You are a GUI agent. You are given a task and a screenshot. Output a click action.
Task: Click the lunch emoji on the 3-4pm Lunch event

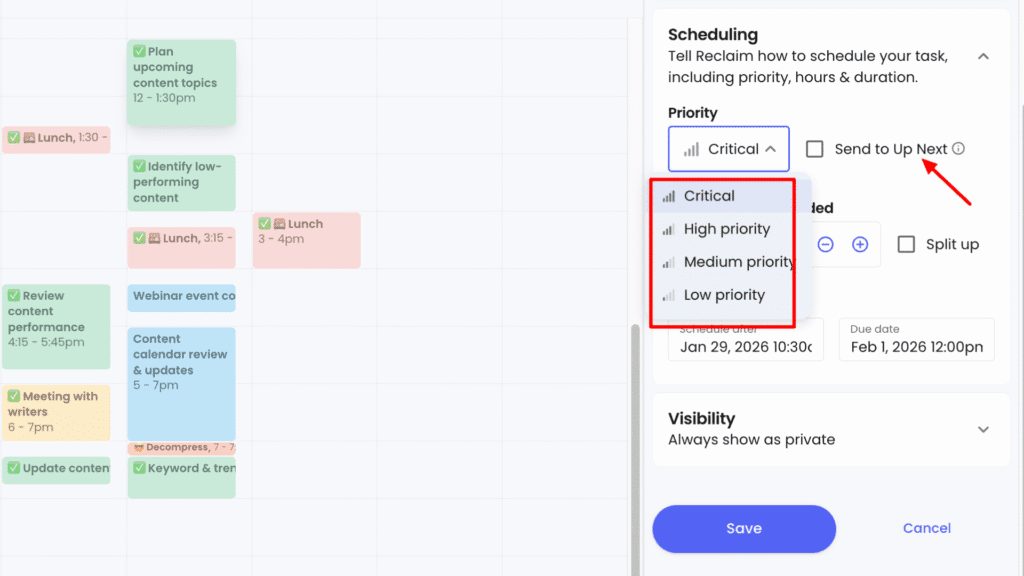282,223
